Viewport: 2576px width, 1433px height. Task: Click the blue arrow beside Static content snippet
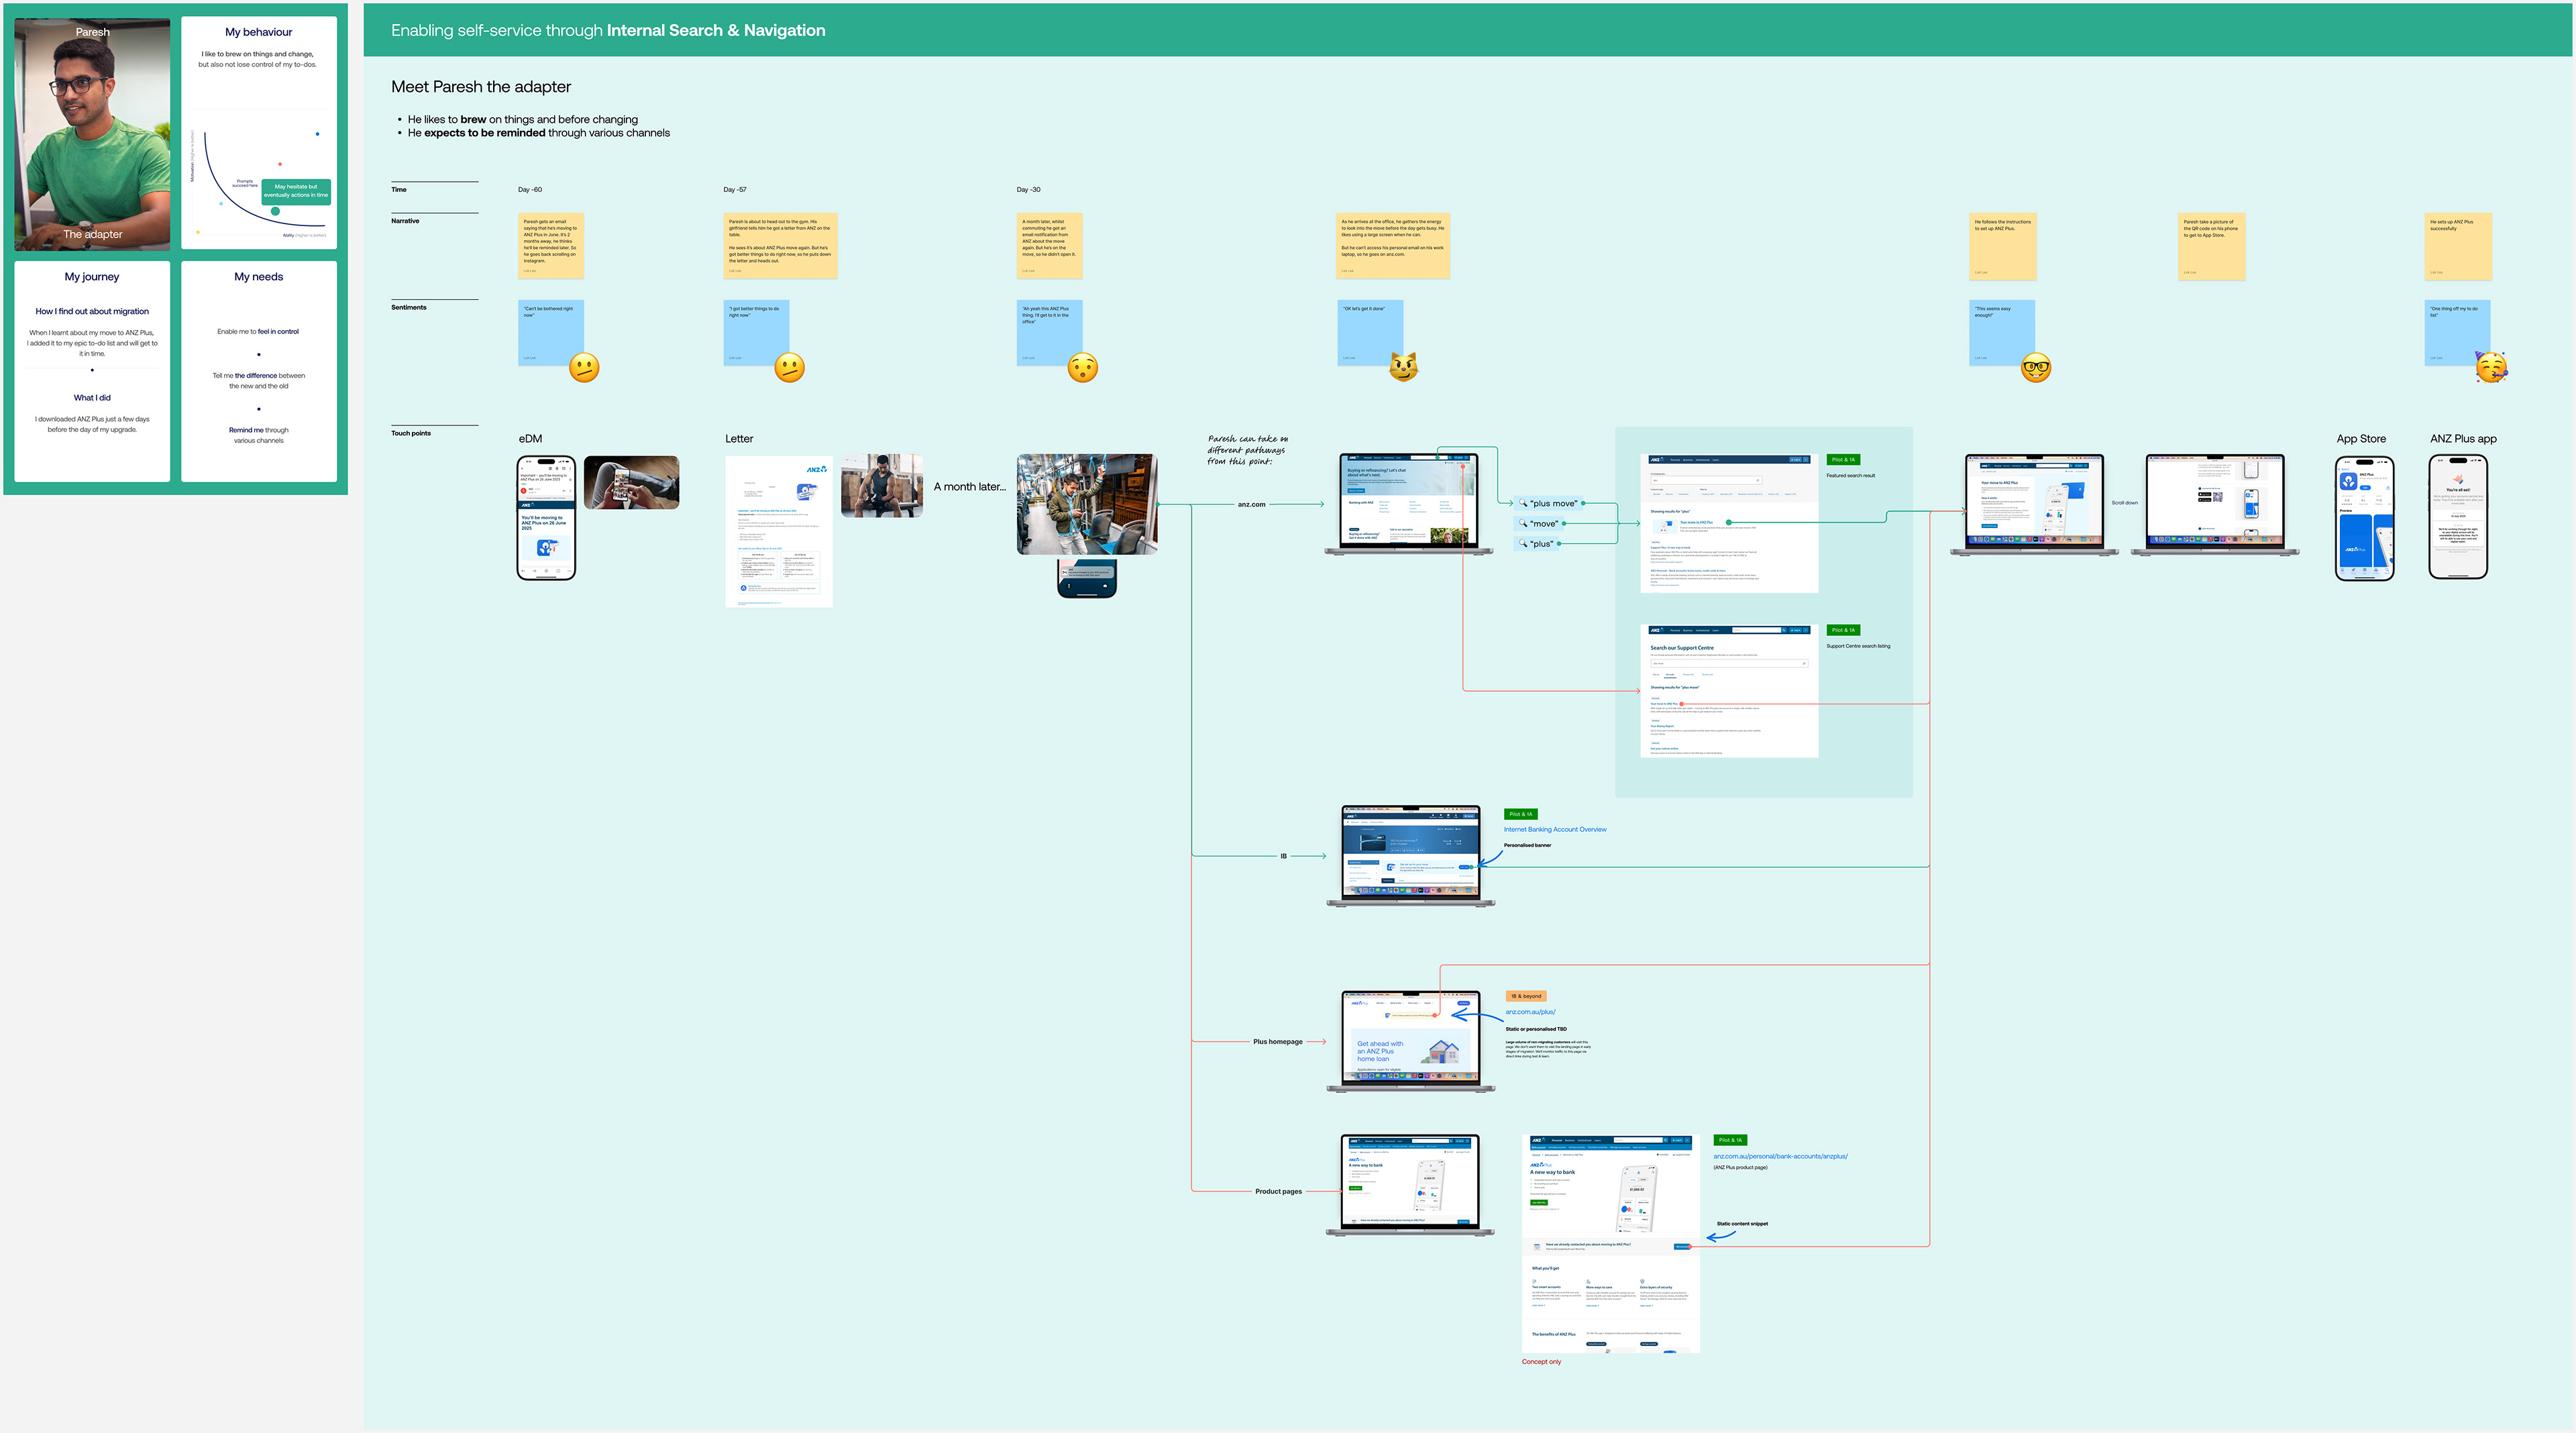pos(1720,1237)
